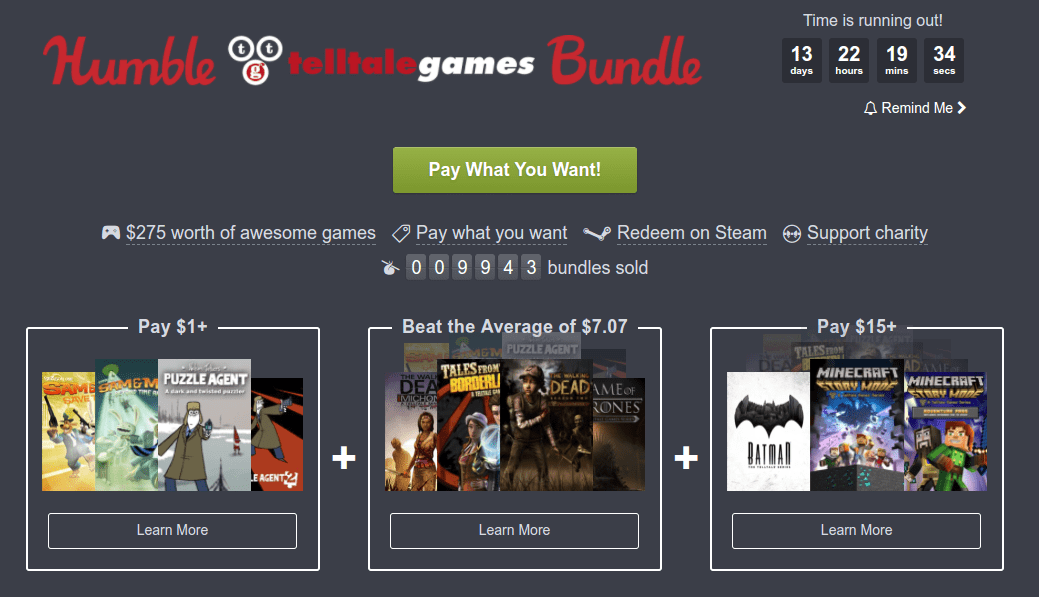Click the Humble logo text
Screen dimensions: 1039x597
(129, 61)
